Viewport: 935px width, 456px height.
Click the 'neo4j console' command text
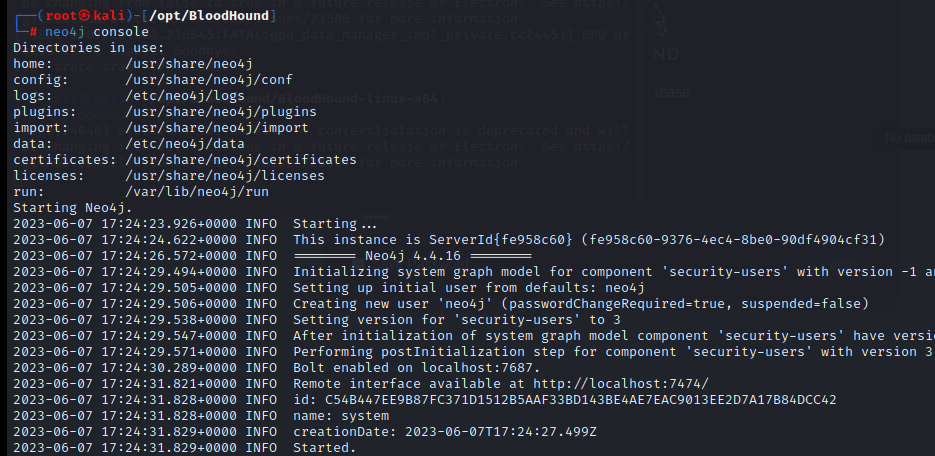[97, 32]
